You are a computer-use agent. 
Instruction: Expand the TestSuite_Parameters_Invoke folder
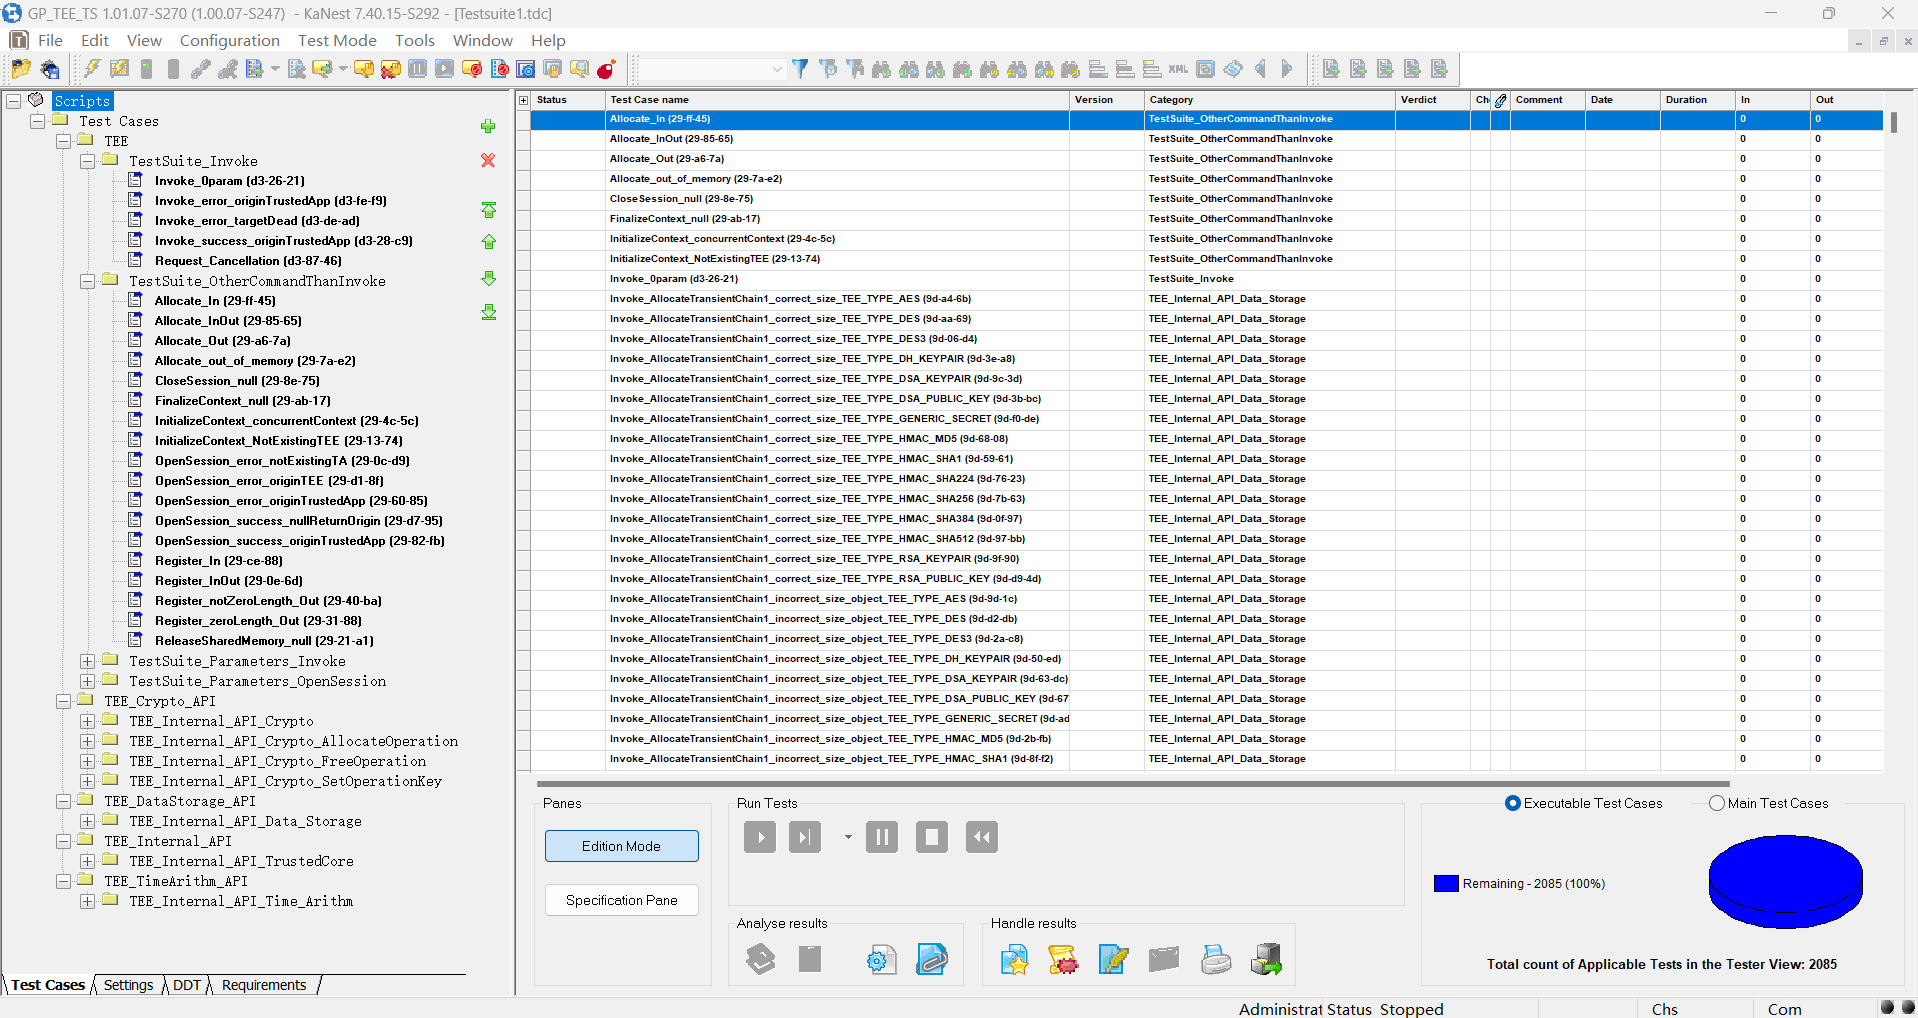click(88, 661)
